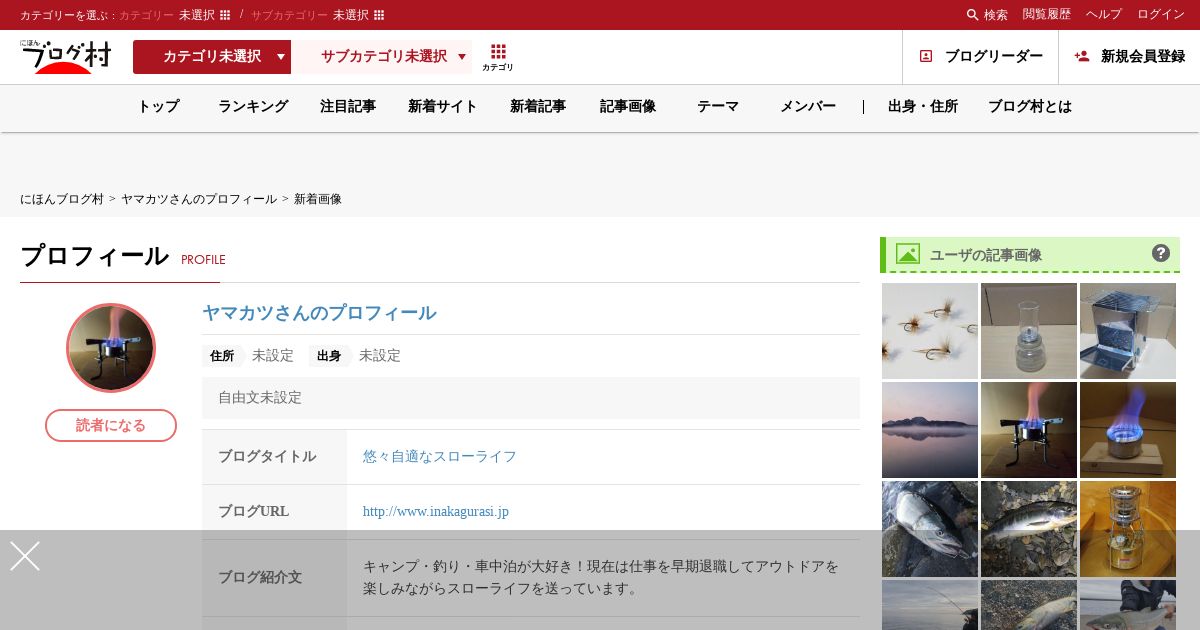Open the メンバー menu item
Screen dimensions: 1200x630
coord(808,106)
